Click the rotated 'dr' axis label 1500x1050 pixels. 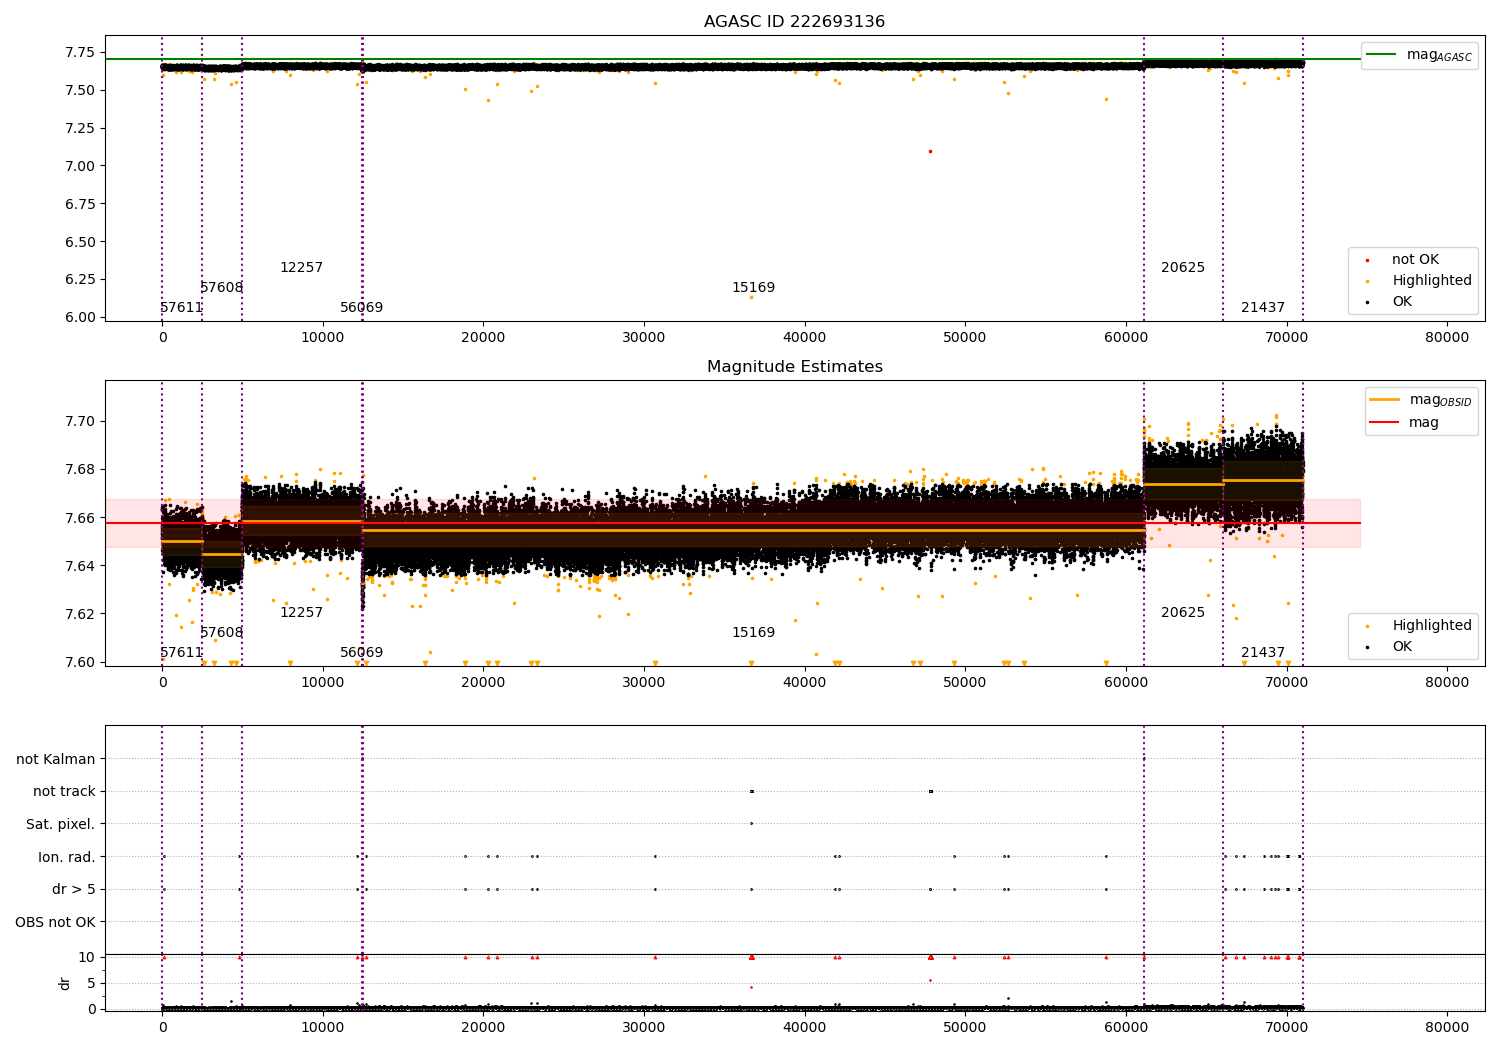pos(65,983)
